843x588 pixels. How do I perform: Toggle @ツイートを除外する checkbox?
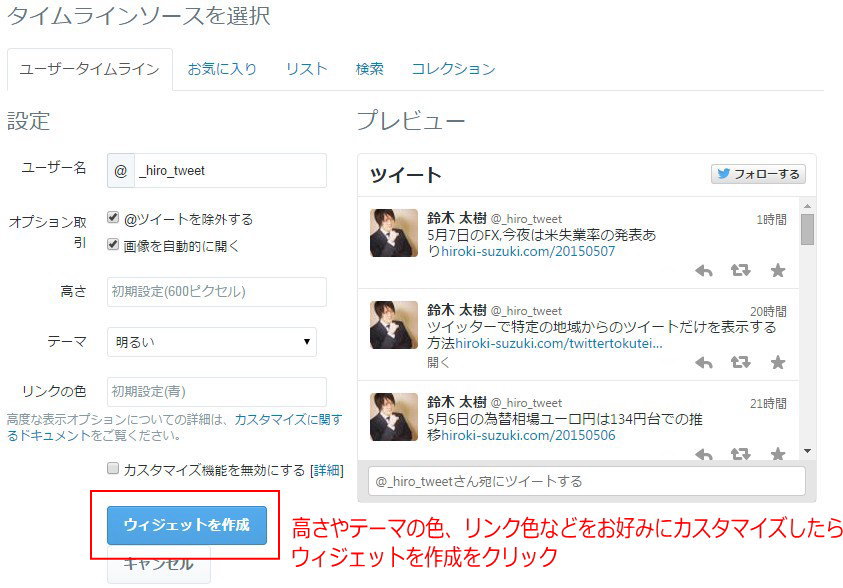click(x=113, y=217)
